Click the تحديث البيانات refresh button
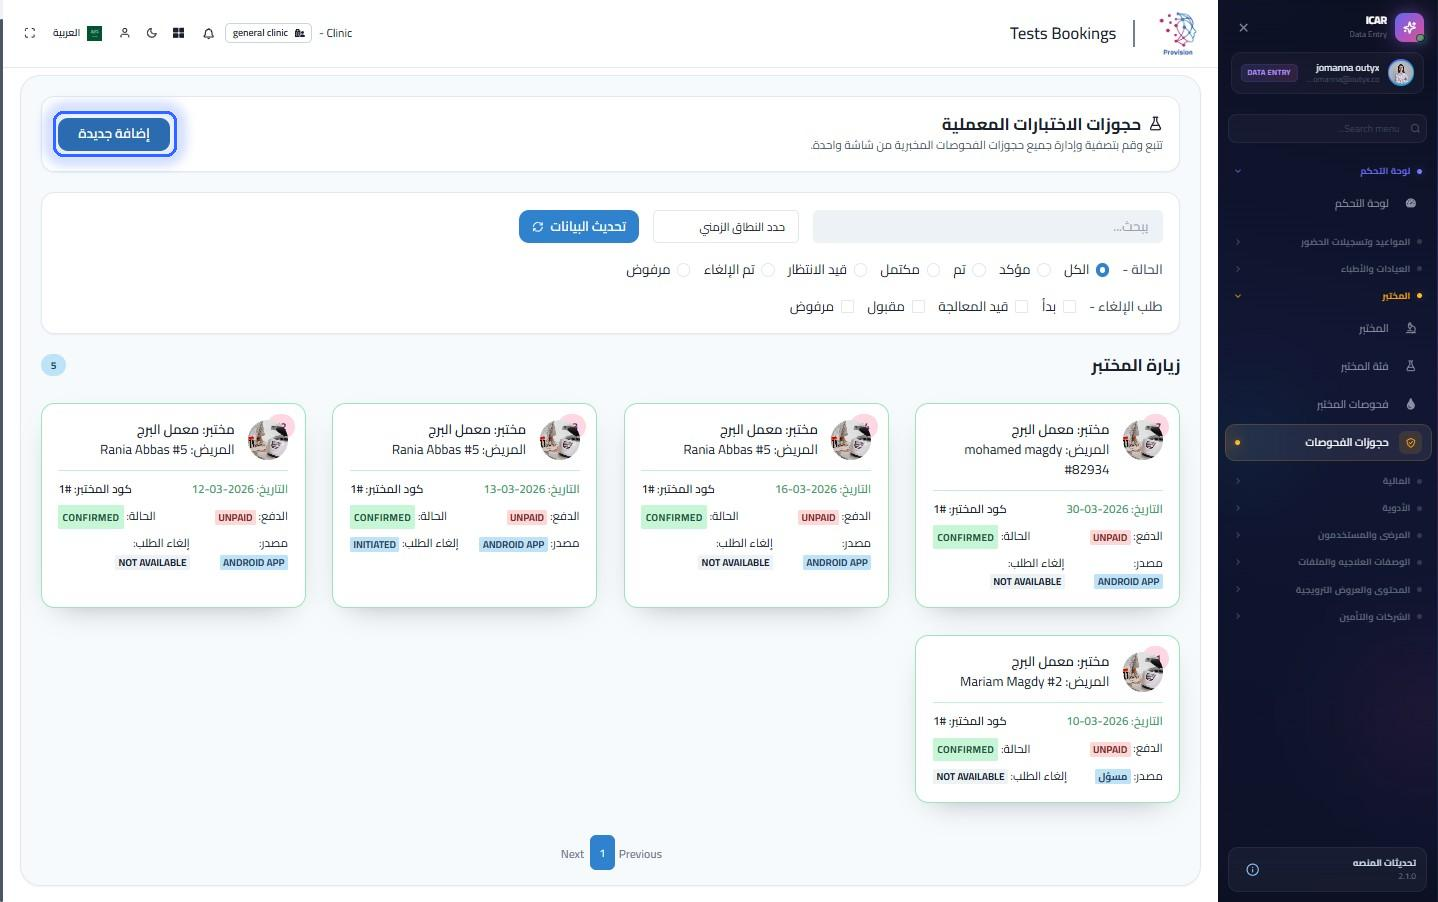This screenshot has width=1438, height=902. point(579,226)
